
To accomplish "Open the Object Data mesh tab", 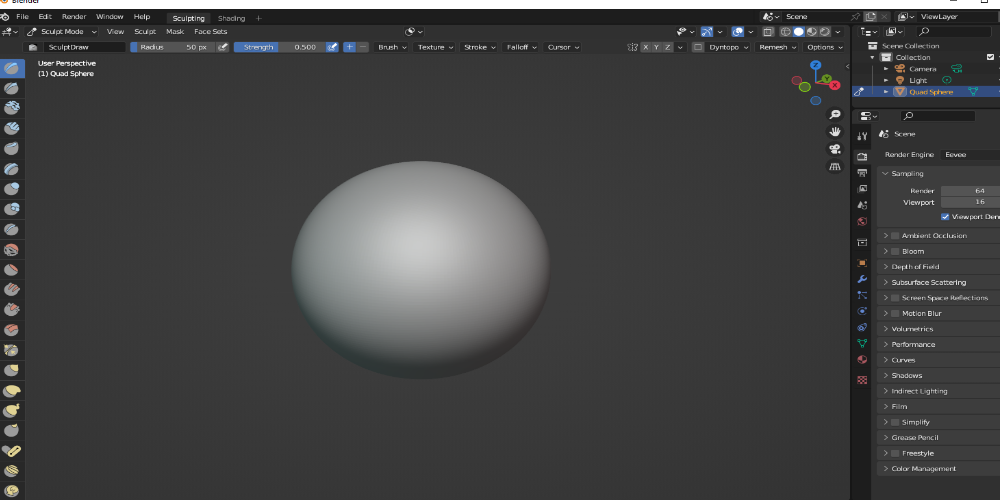I will tap(862, 344).
